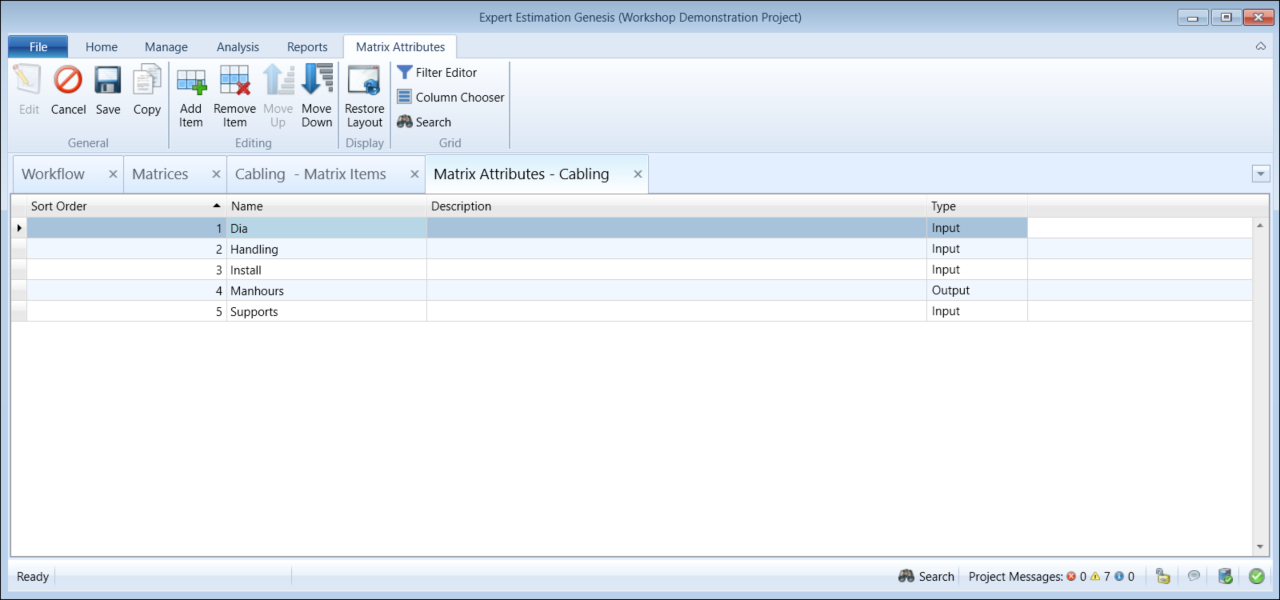This screenshot has height=600, width=1280.
Task: Select the Manhours row in the grid
Action: pos(257,291)
